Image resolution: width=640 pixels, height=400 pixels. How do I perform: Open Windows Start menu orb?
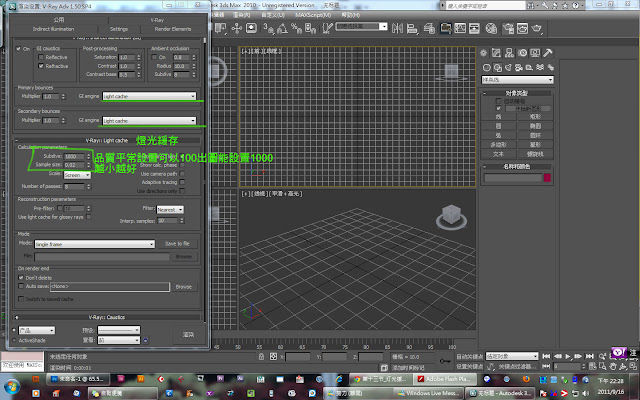tap(12, 387)
